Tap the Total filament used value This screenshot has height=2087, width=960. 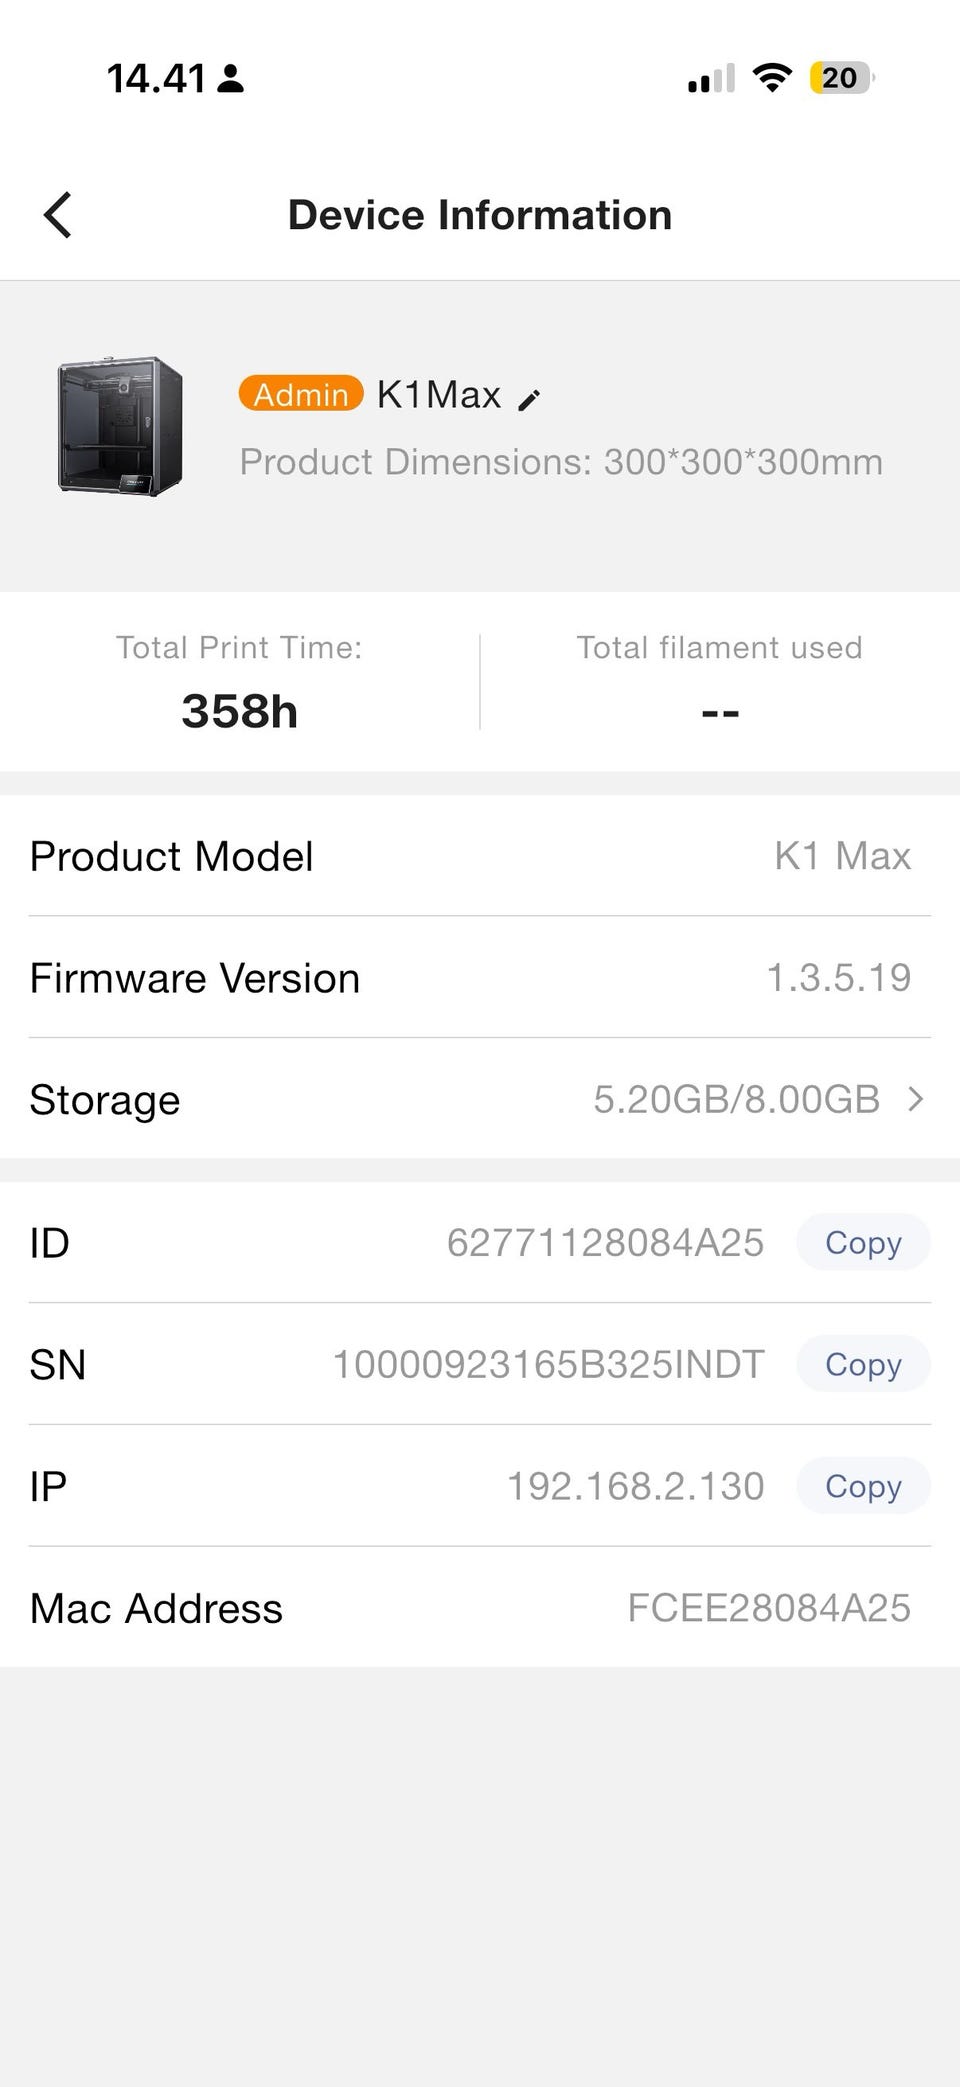click(720, 713)
